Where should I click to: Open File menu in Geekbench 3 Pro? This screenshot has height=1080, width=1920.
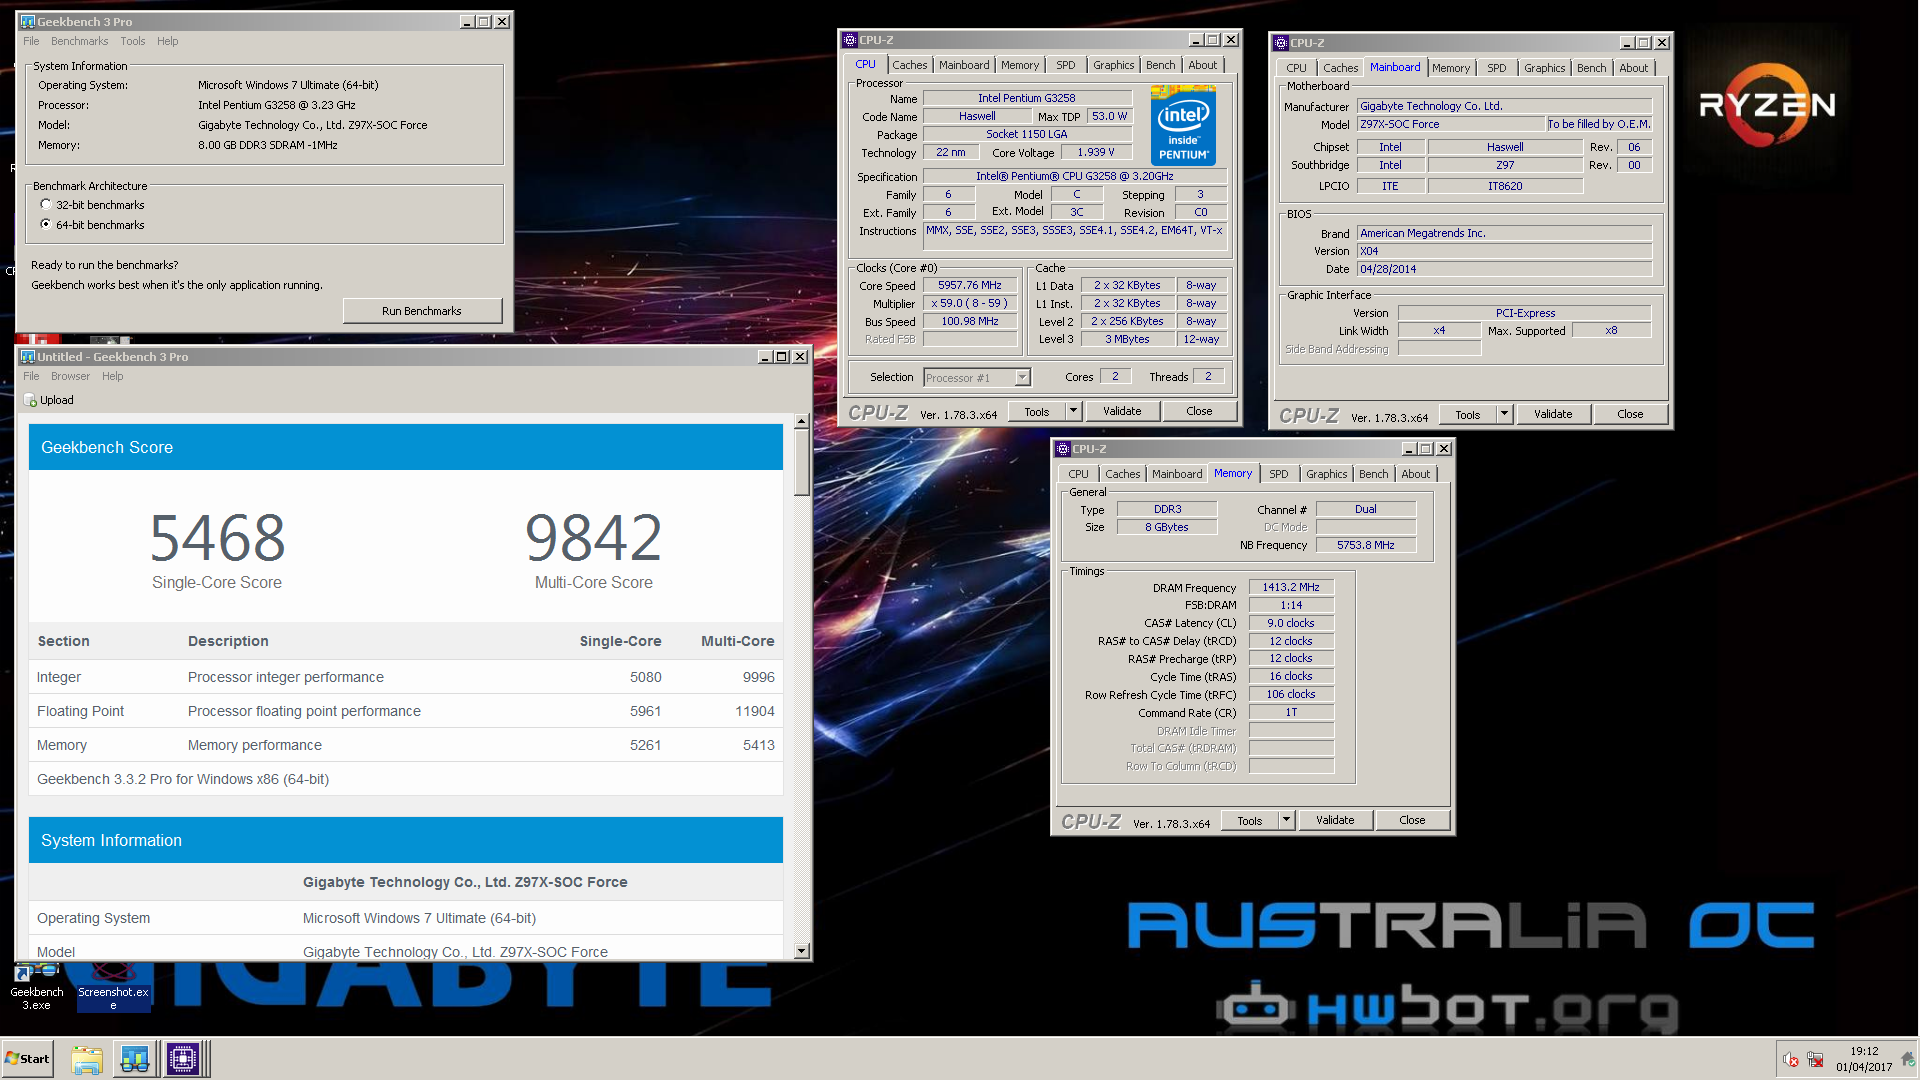click(x=31, y=41)
